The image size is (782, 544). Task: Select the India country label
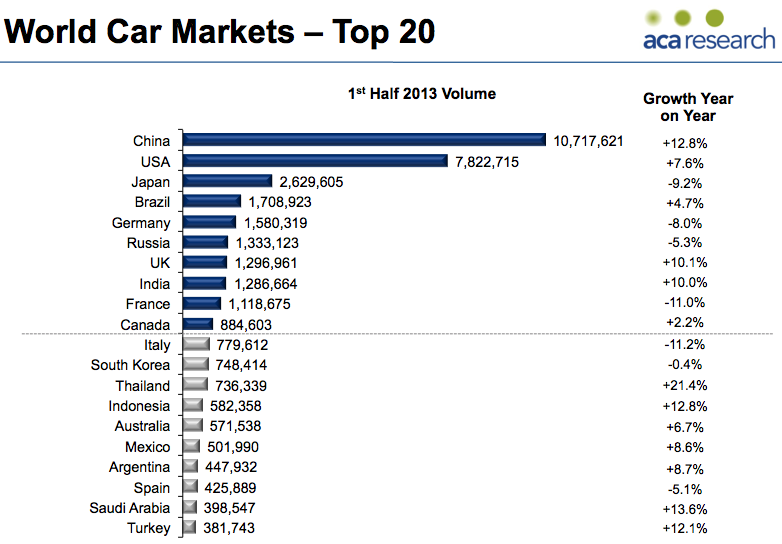point(153,284)
